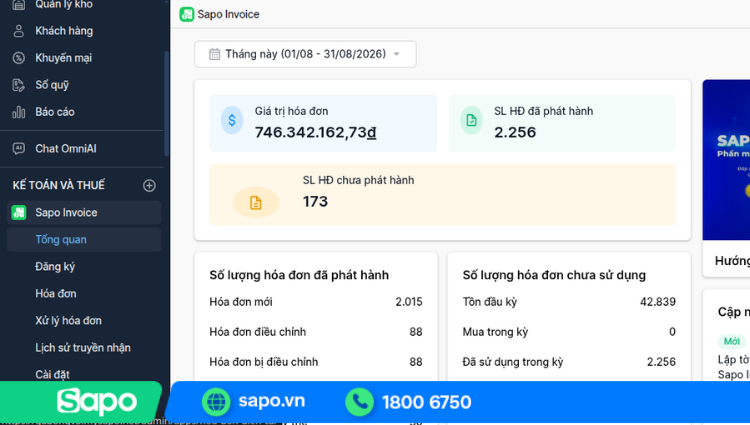Click the green document icon on SL HĐ đã phát hành
The width and height of the screenshot is (750, 425).
point(471,120)
